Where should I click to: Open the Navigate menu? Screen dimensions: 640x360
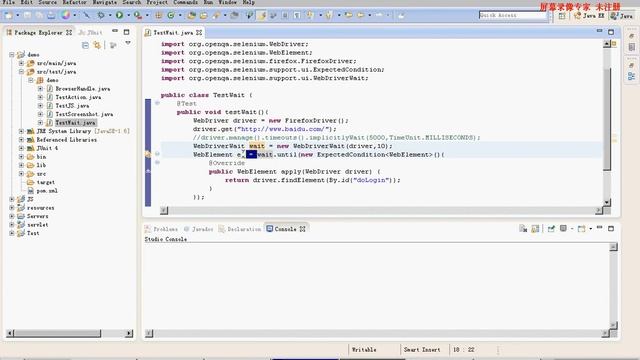[104, 2]
